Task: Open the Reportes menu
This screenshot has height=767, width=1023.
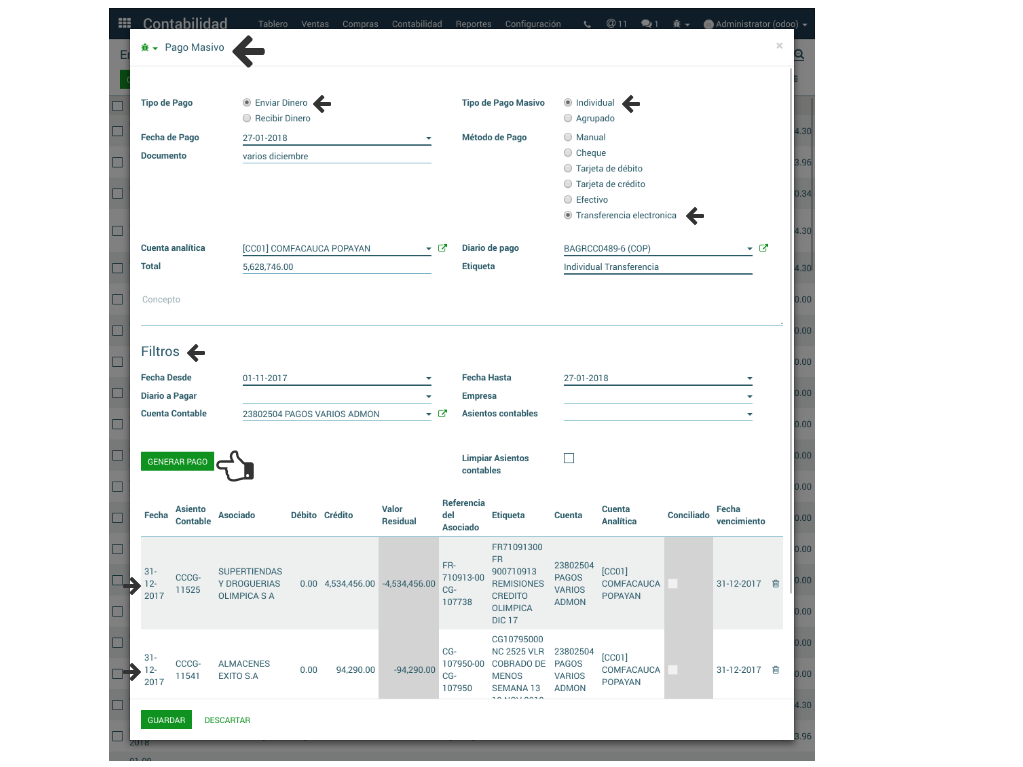Action: [473, 23]
